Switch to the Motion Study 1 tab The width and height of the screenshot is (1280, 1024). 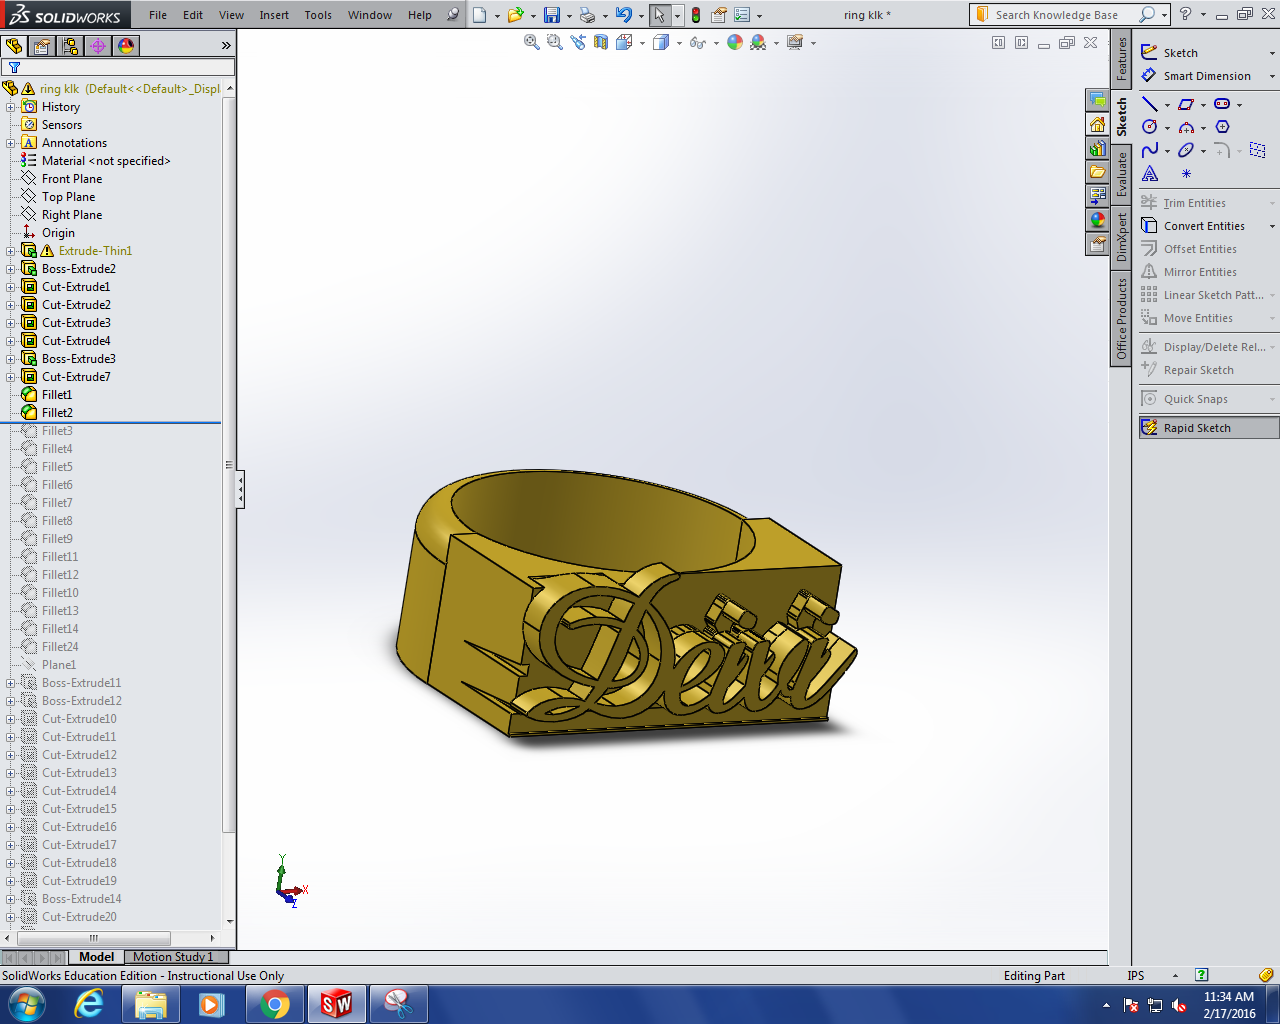tap(173, 957)
